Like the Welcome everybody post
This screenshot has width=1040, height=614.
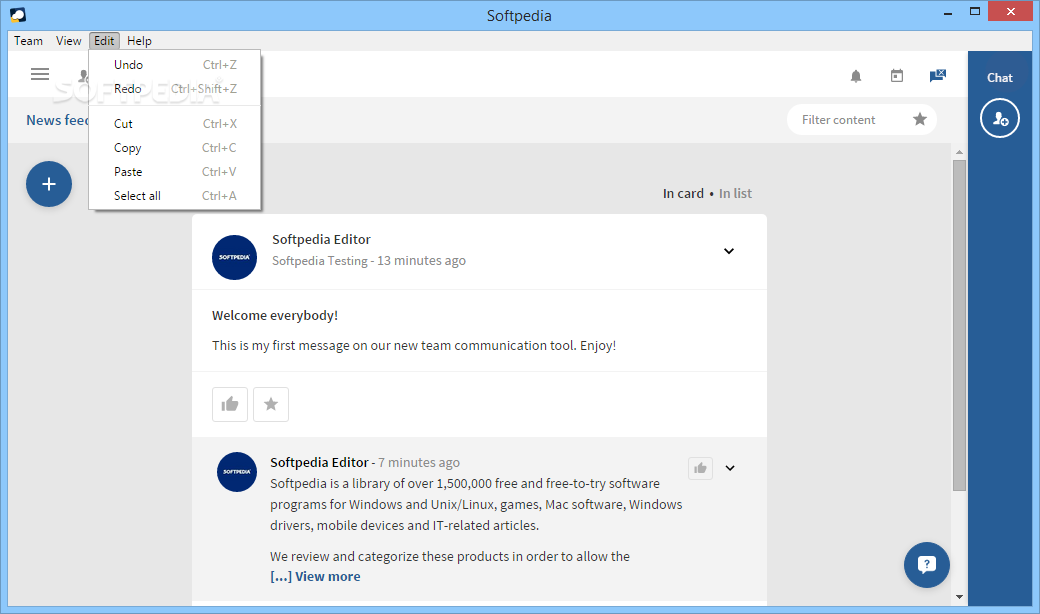click(x=229, y=404)
